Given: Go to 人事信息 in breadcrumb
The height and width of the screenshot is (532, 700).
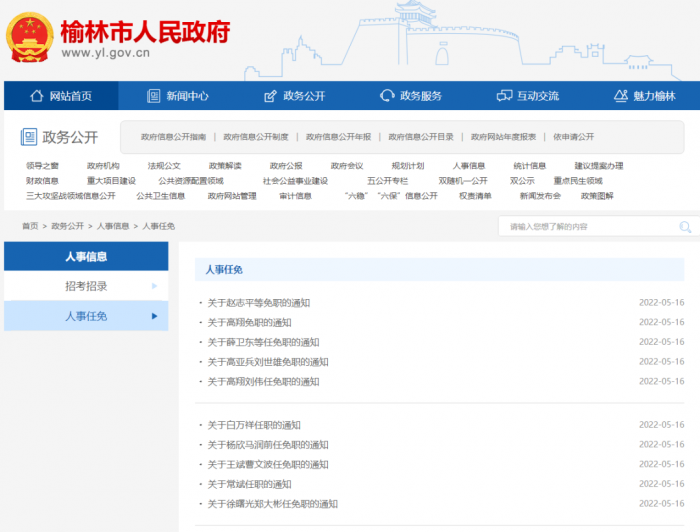Looking at the screenshot, I should pyautogui.click(x=113, y=227).
